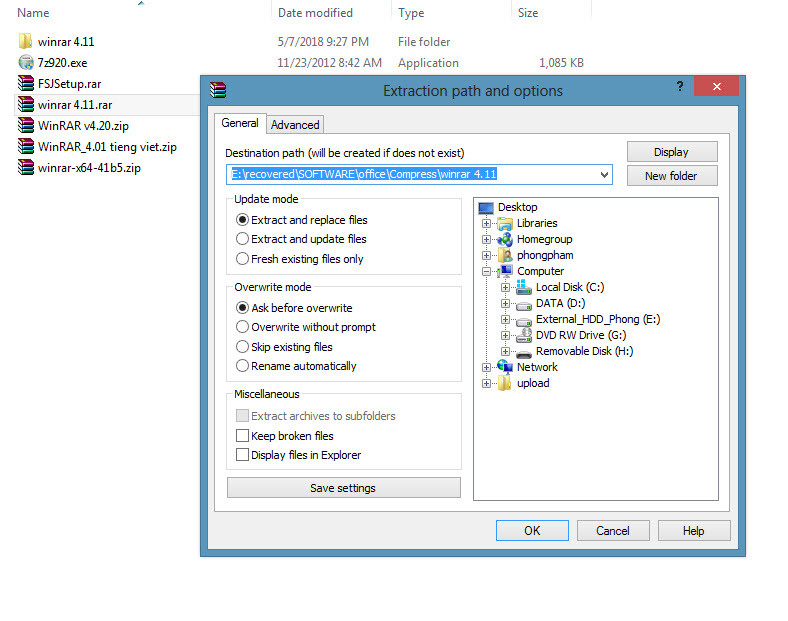Expand the DVD RW Drive (G:) node

point(505,335)
